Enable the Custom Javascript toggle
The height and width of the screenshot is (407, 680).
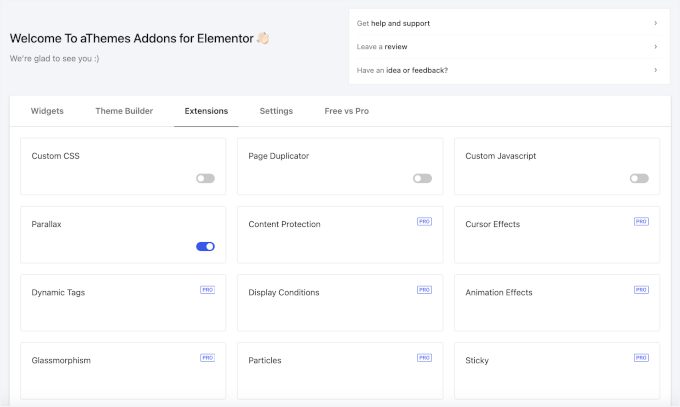pos(639,178)
